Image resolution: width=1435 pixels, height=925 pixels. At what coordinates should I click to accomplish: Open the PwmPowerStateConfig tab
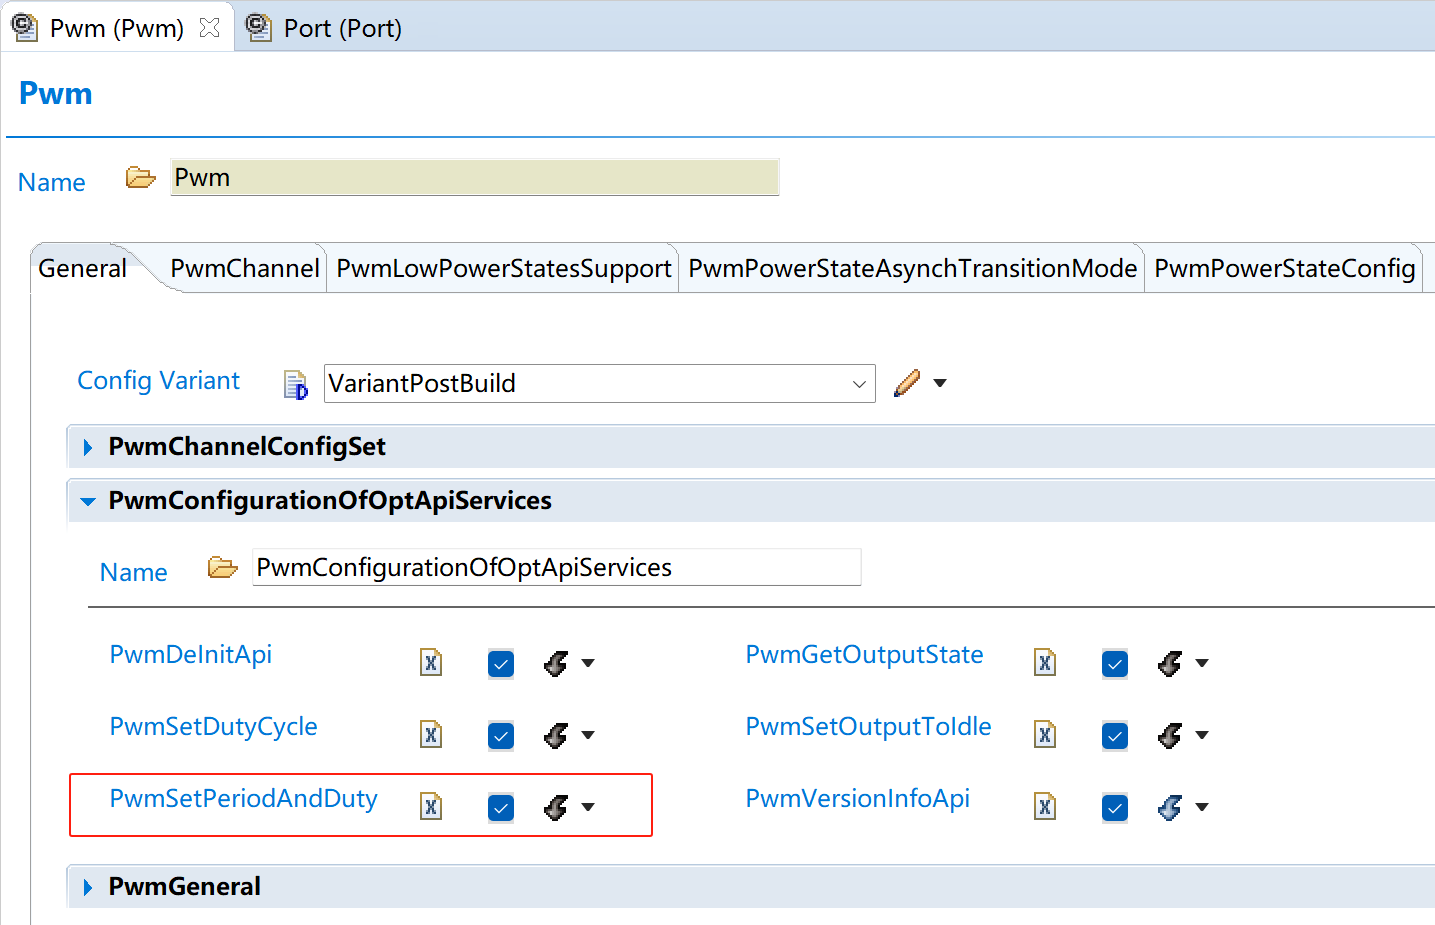point(1284,268)
